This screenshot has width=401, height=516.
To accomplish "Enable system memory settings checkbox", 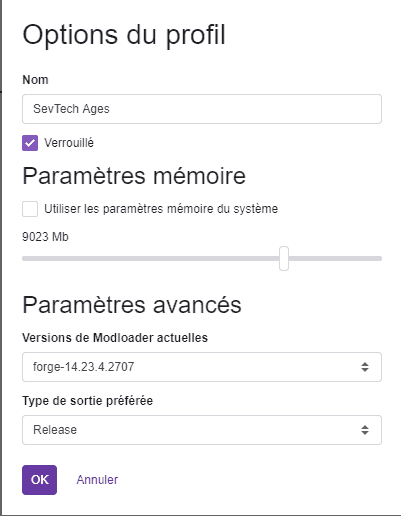I will click(x=30, y=209).
